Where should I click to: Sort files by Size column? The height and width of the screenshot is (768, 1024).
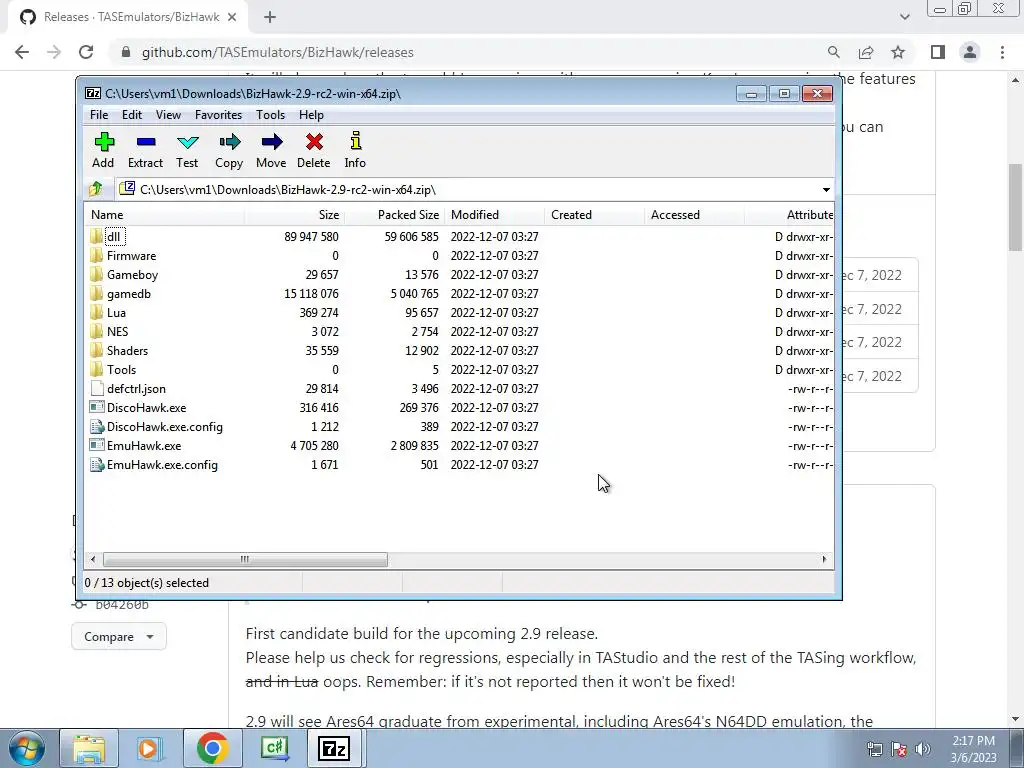tap(295, 214)
